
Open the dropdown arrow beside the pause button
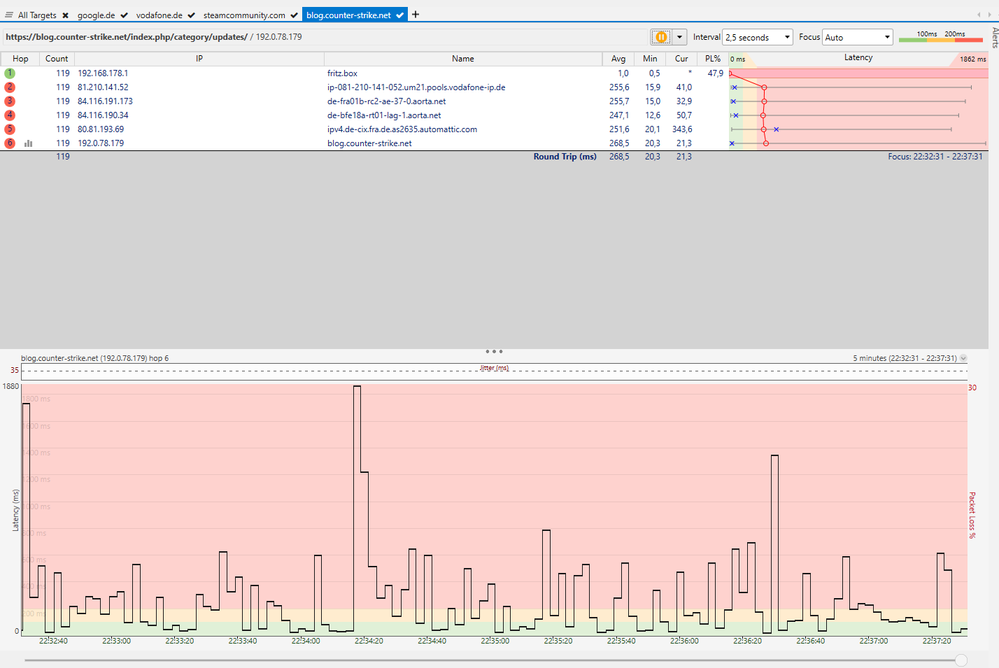[x=680, y=37]
